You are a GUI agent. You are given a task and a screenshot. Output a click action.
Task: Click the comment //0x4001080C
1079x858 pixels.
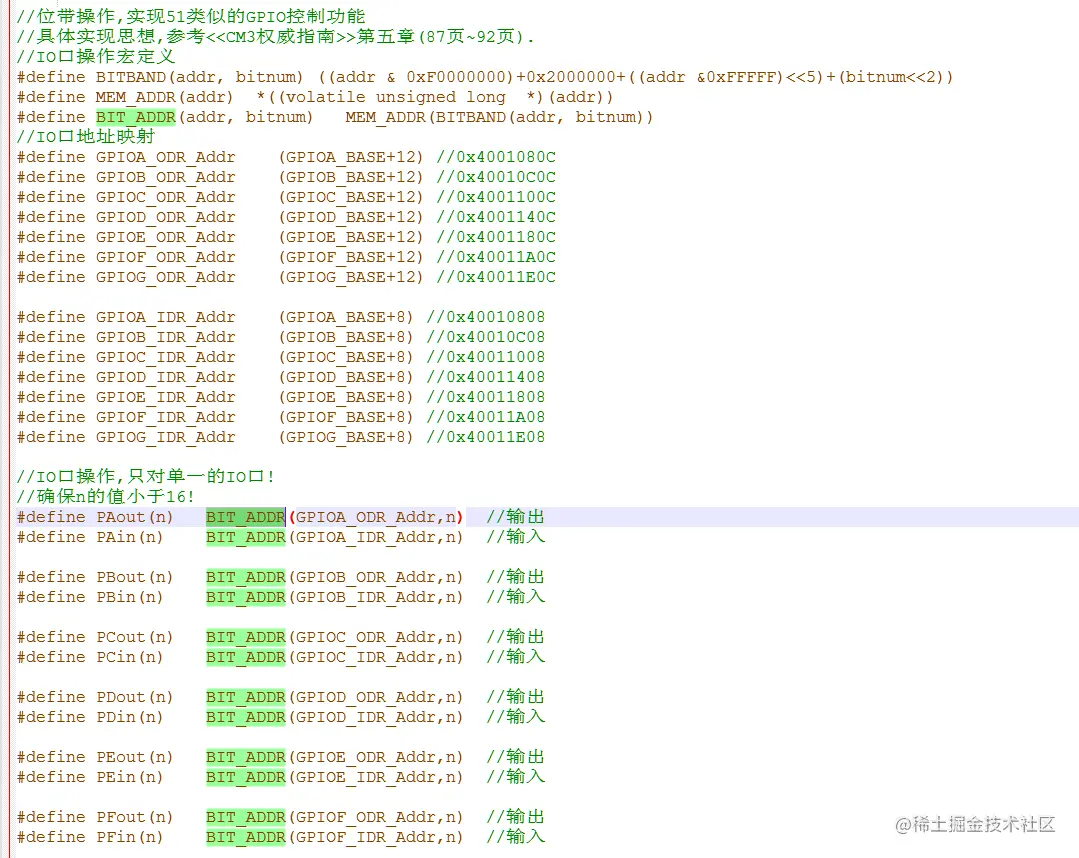tap(495, 157)
